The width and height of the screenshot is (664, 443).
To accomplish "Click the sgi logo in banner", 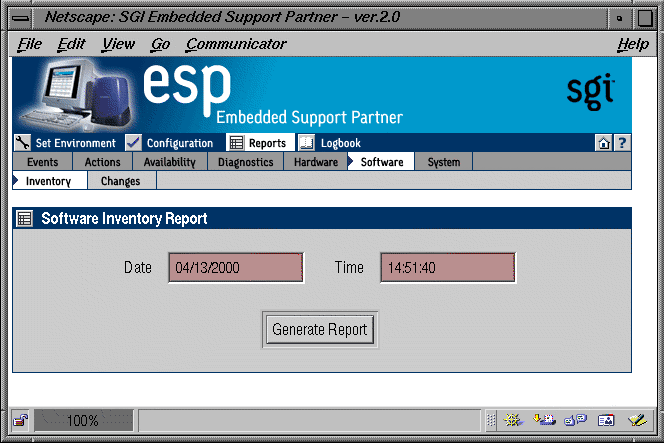I will (x=591, y=92).
